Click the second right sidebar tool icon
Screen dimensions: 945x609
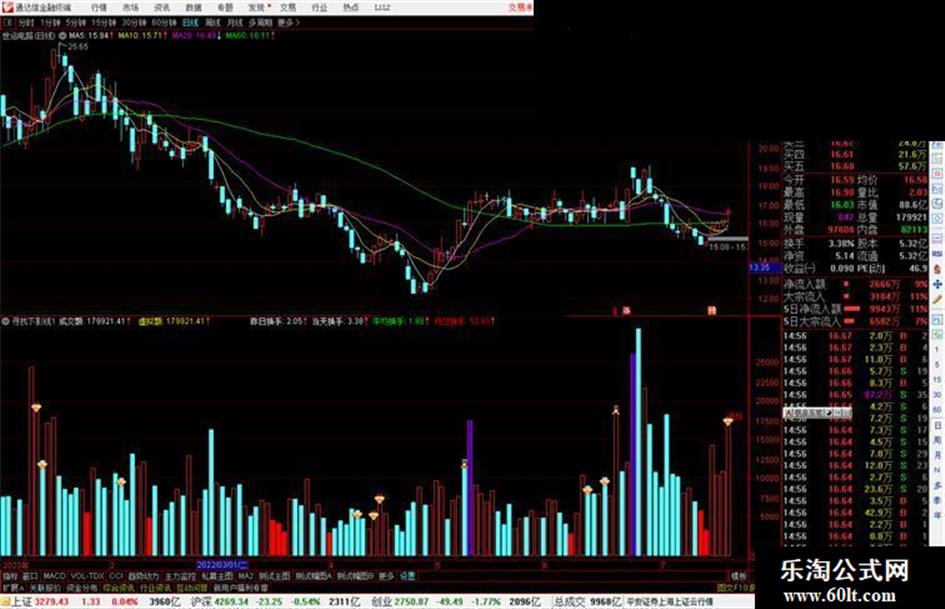[937, 159]
